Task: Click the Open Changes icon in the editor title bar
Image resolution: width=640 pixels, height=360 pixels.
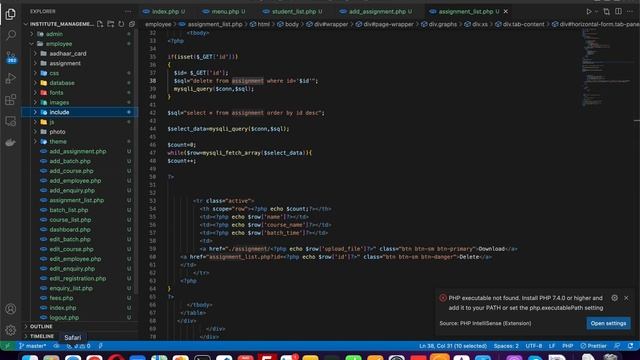Action: pyautogui.click(x=607, y=11)
